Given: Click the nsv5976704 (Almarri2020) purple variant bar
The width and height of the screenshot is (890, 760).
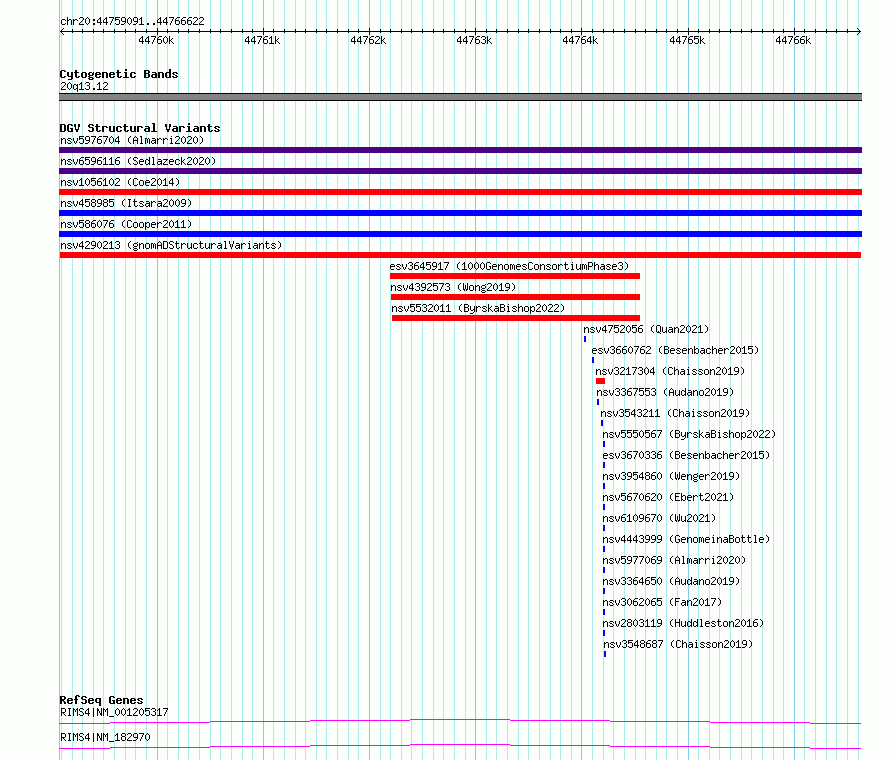Looking at the screenshot, I should tap(460, 150).
